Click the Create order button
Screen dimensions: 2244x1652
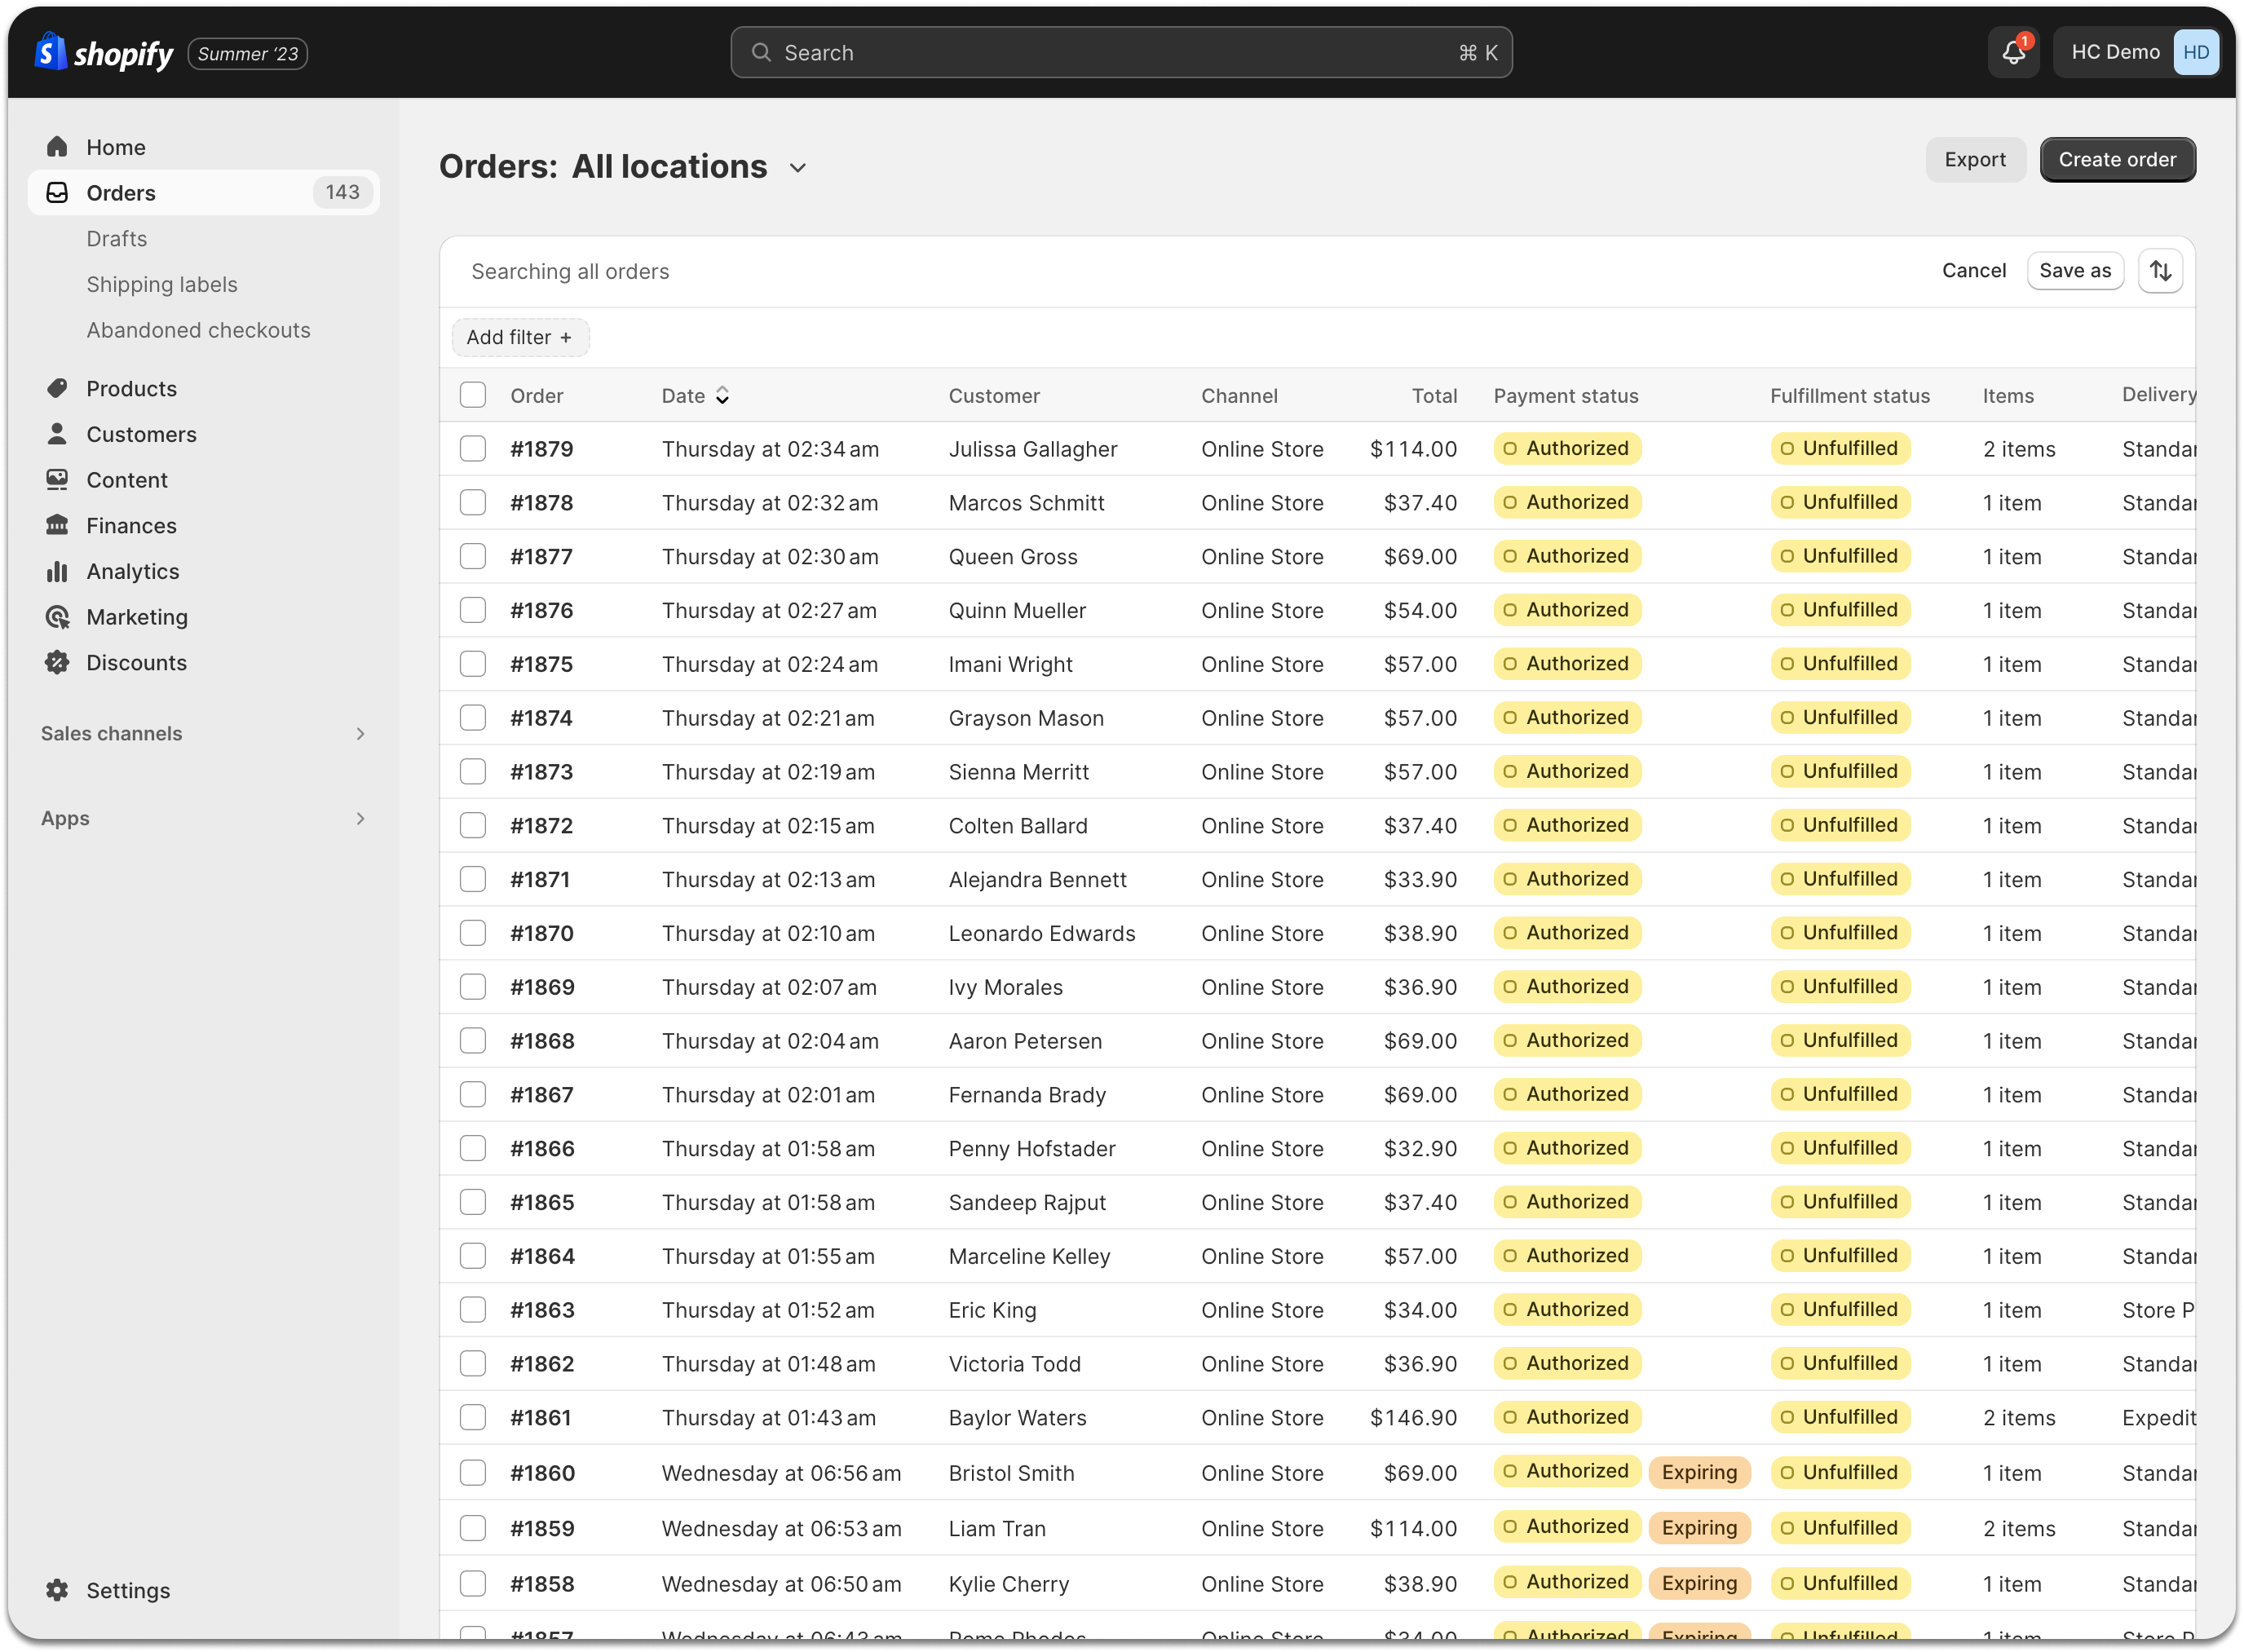point(2117,160)
